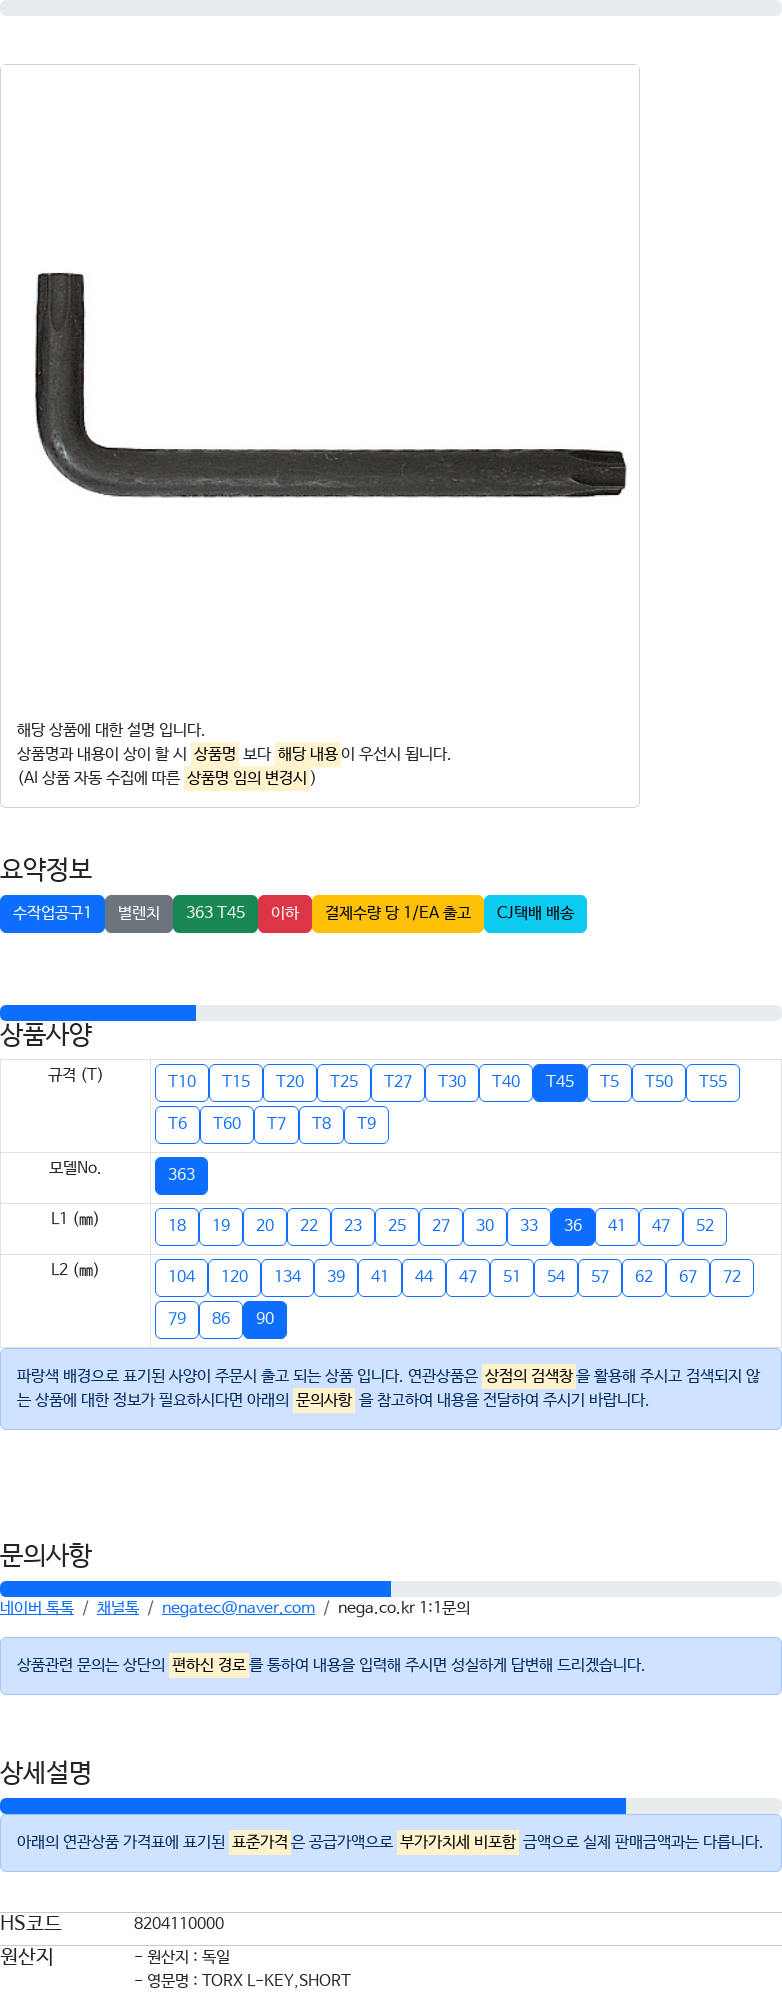
Task: Pick the T9 size button
Action: (x=367, y=1124)
